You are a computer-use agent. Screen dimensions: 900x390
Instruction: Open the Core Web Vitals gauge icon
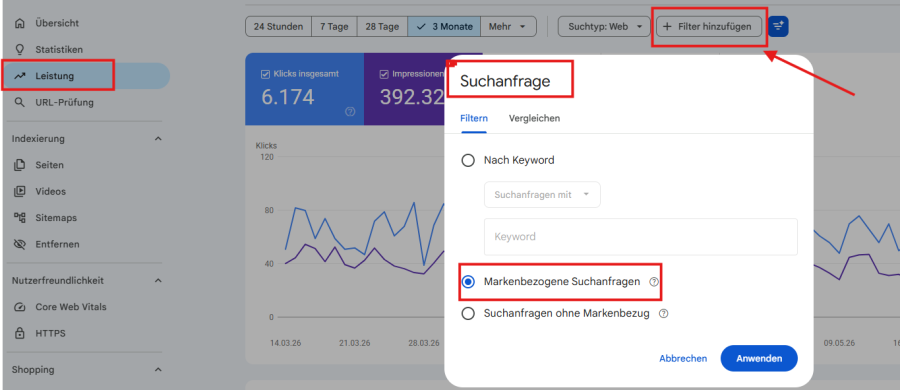(x=20, y=307)
